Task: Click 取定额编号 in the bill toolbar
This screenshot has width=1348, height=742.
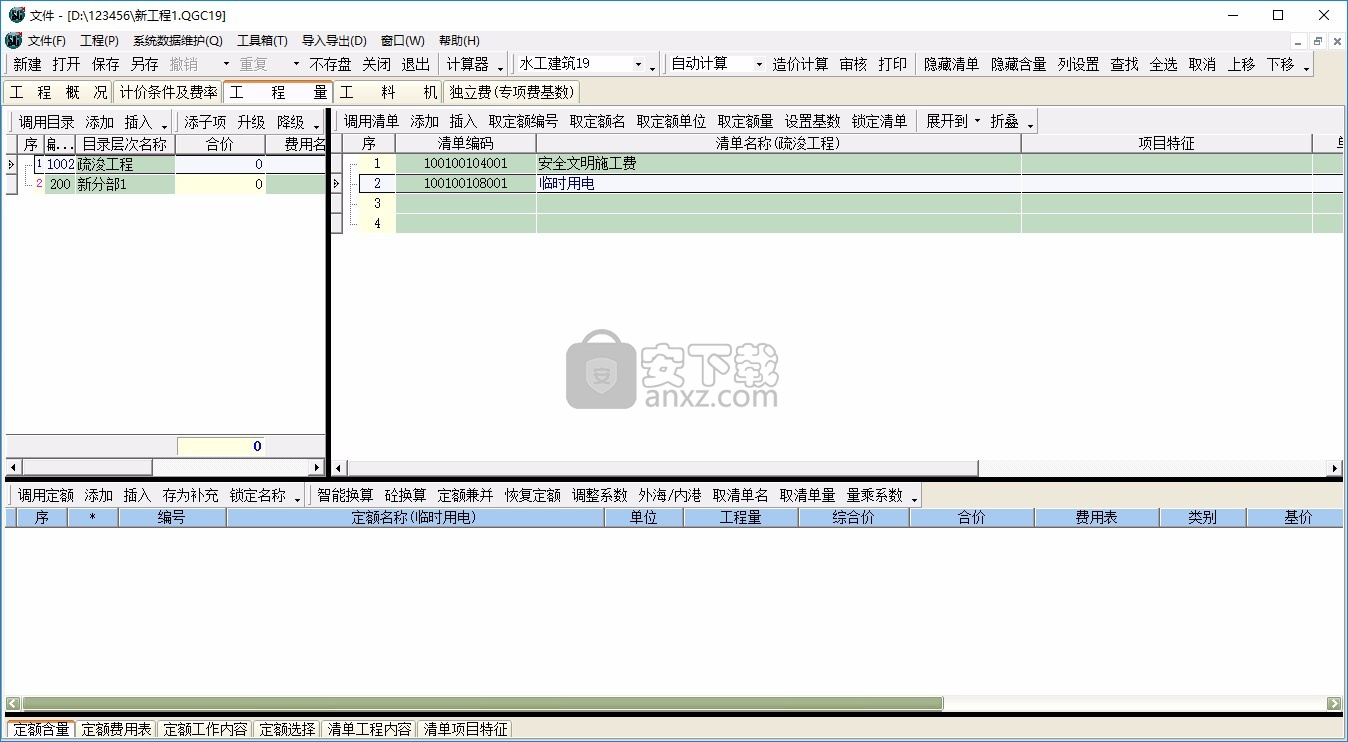Action: pos(523,121)
